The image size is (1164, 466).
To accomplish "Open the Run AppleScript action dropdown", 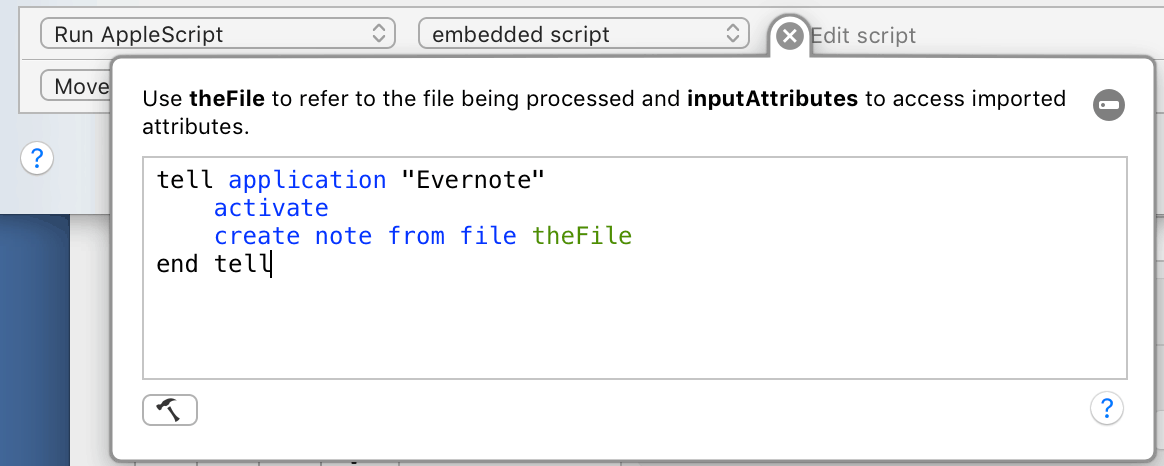I will [x=218, y=34].
